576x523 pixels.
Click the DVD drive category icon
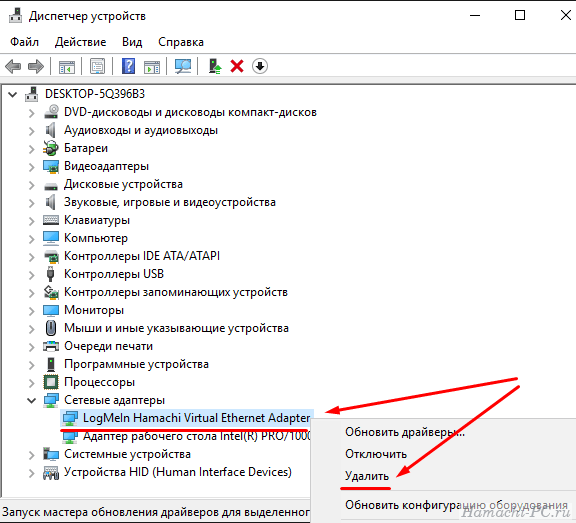[x=51, y=112]
